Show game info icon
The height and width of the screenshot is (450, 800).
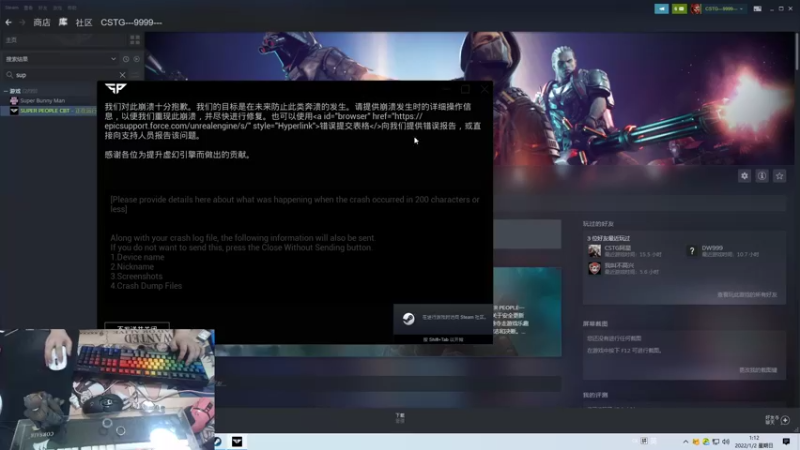(x=762, y=176)
